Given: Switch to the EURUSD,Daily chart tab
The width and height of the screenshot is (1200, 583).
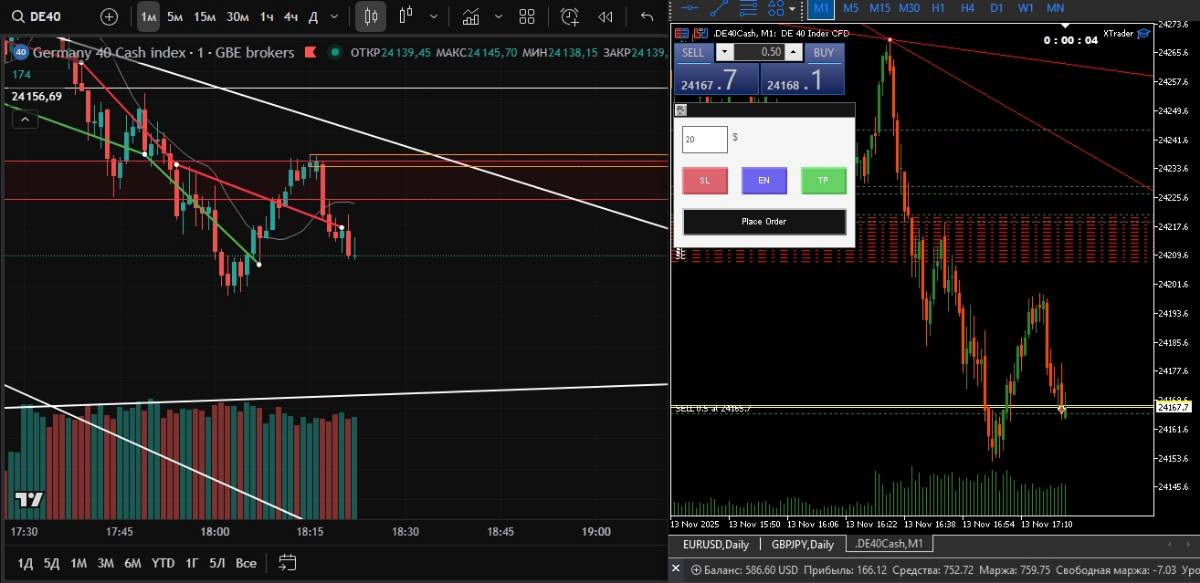Looking at the screenshot, I should [716, 544].
